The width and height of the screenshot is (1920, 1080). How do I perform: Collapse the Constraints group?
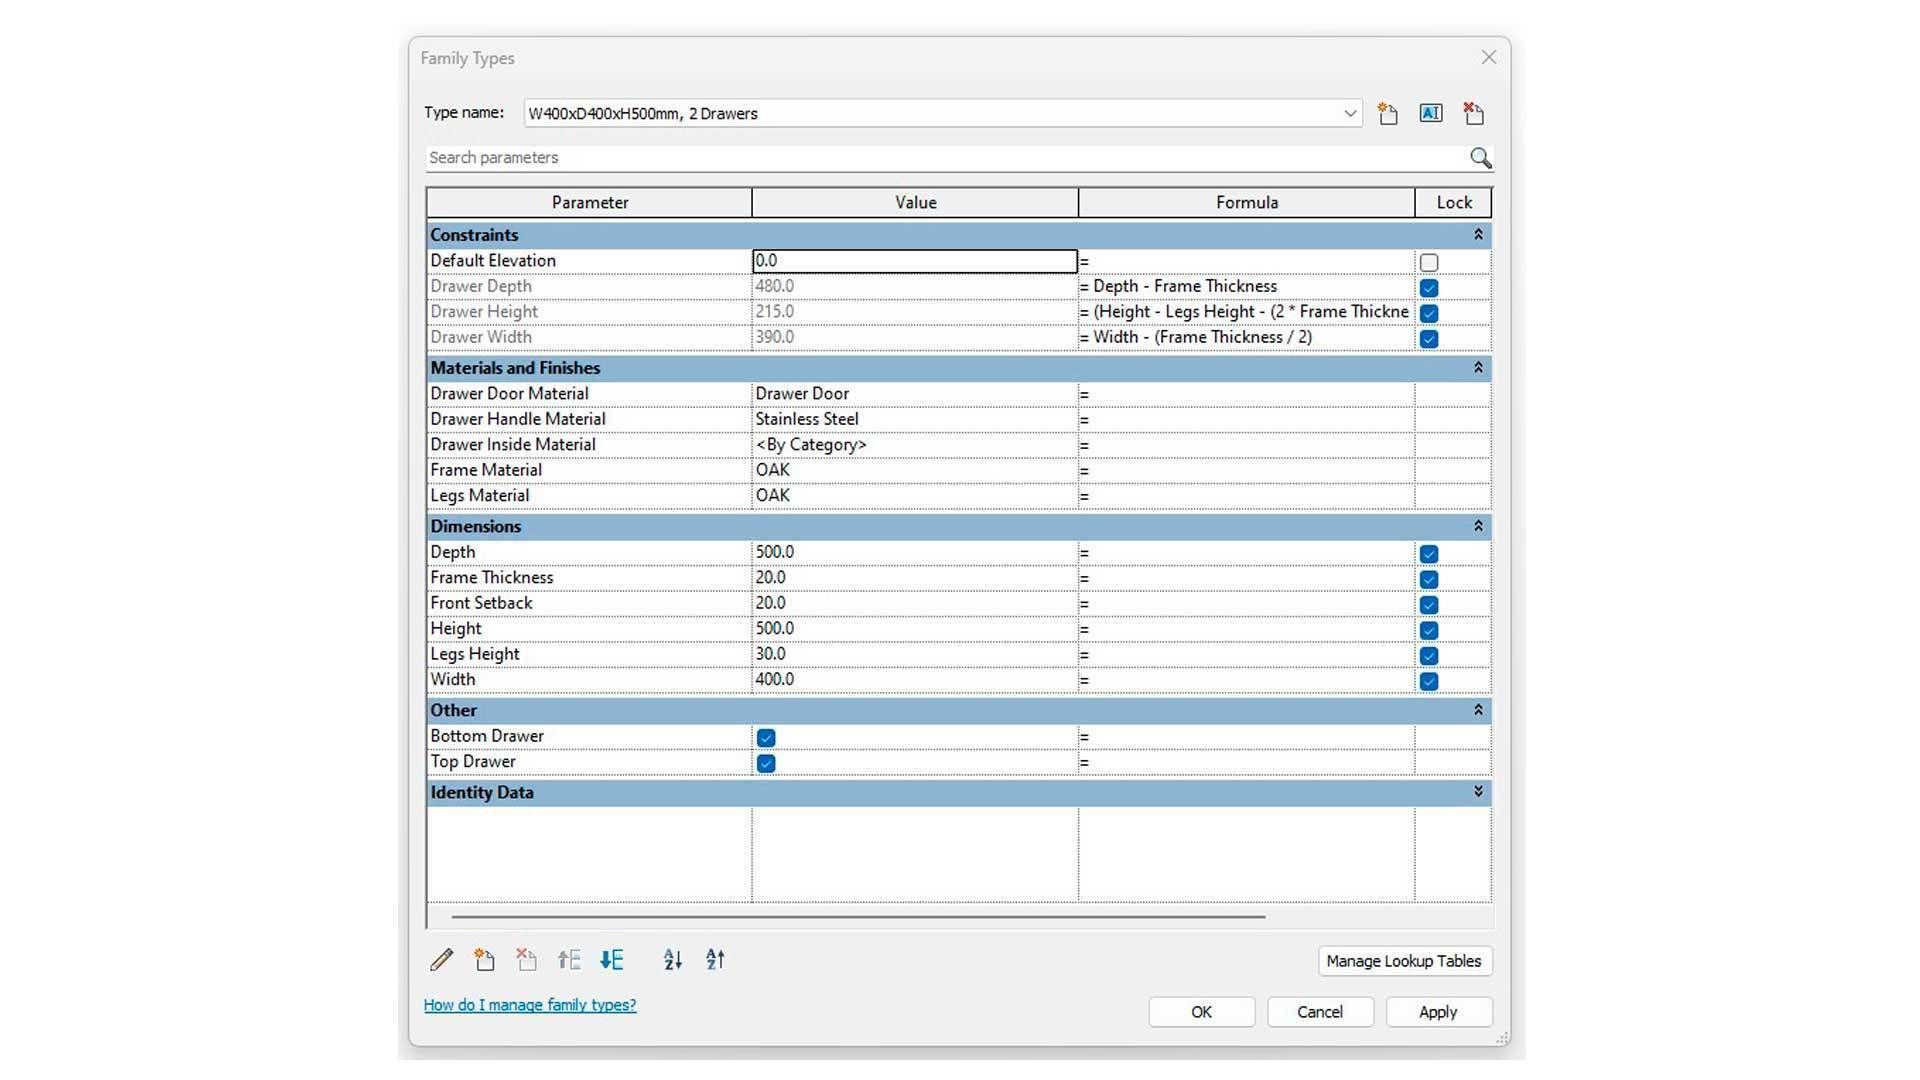pos(1478,235)
